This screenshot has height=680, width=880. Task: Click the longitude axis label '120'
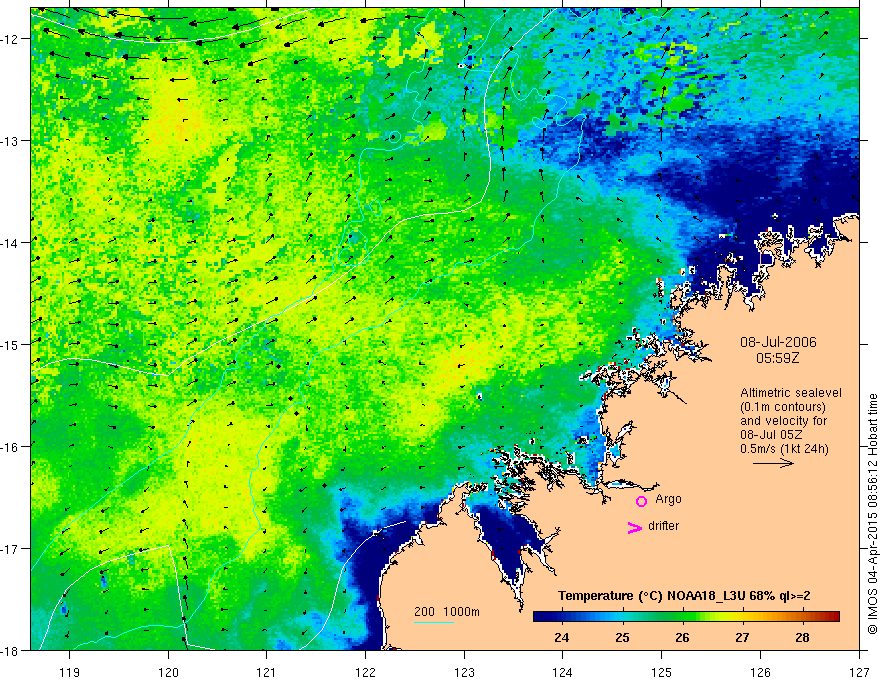tap(168, 672)
